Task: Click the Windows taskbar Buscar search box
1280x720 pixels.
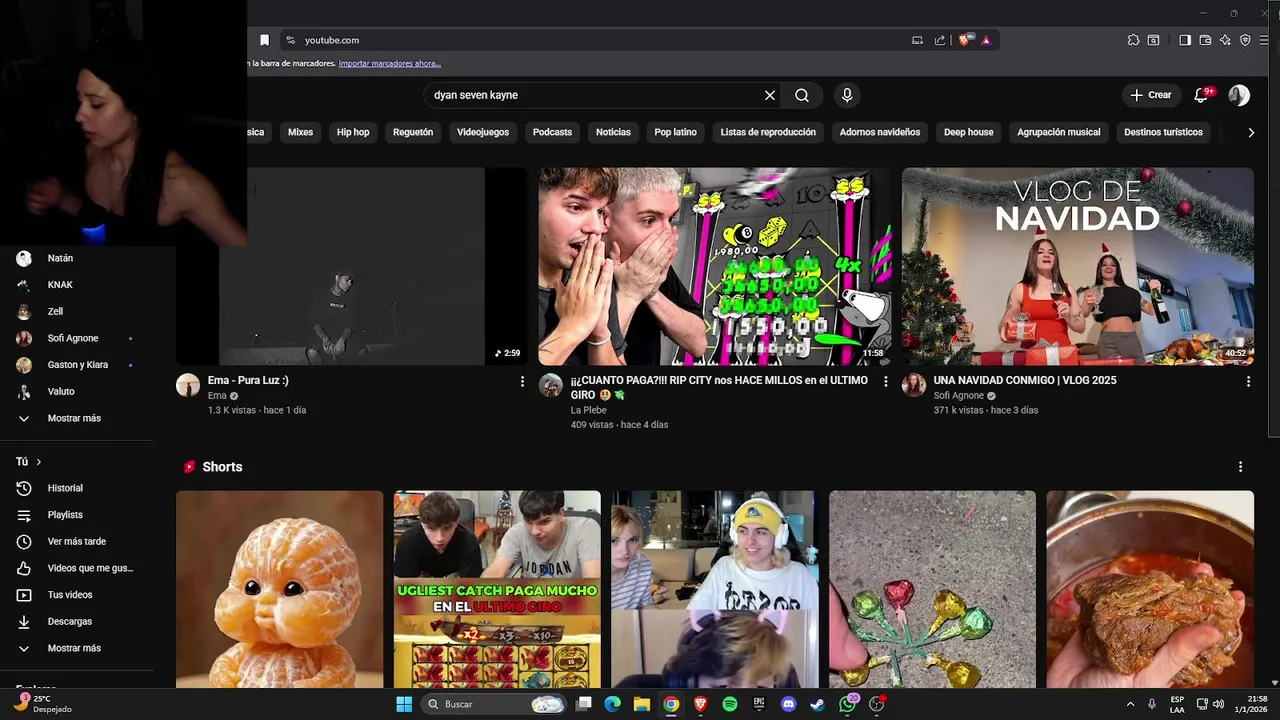Action: click(495, 704)
